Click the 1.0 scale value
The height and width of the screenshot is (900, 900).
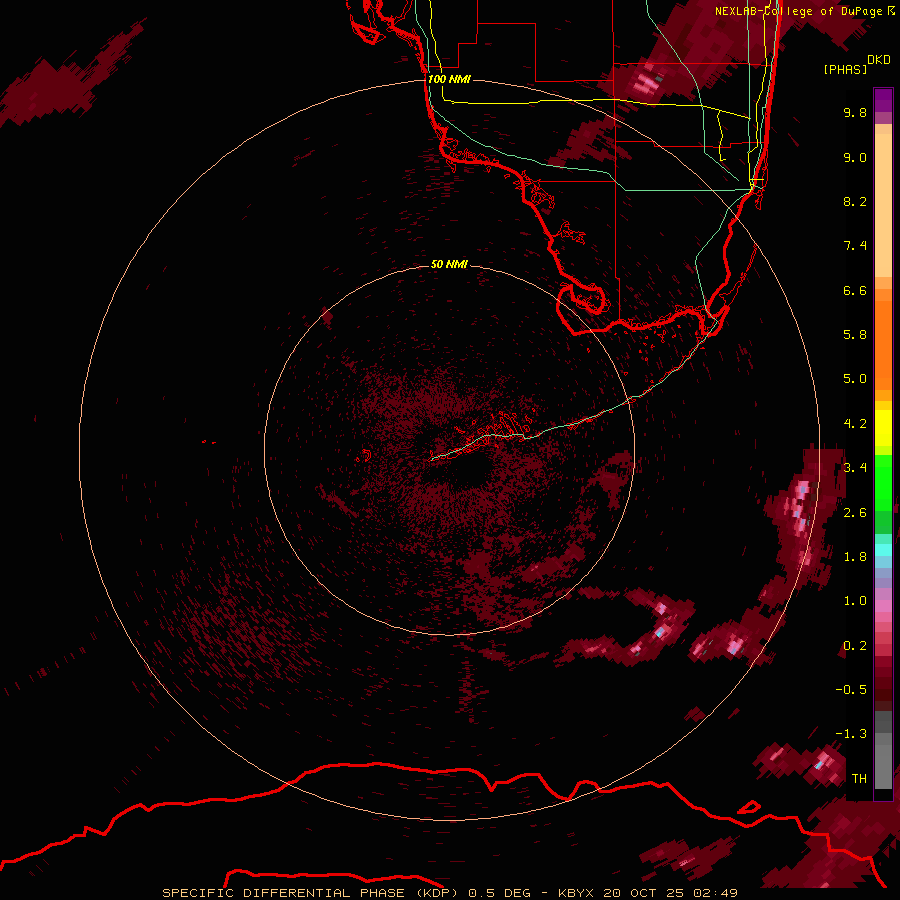(855, 601)
